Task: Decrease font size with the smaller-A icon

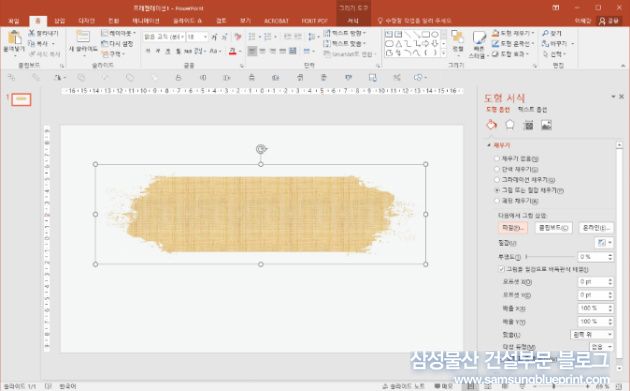Action: 224,37
